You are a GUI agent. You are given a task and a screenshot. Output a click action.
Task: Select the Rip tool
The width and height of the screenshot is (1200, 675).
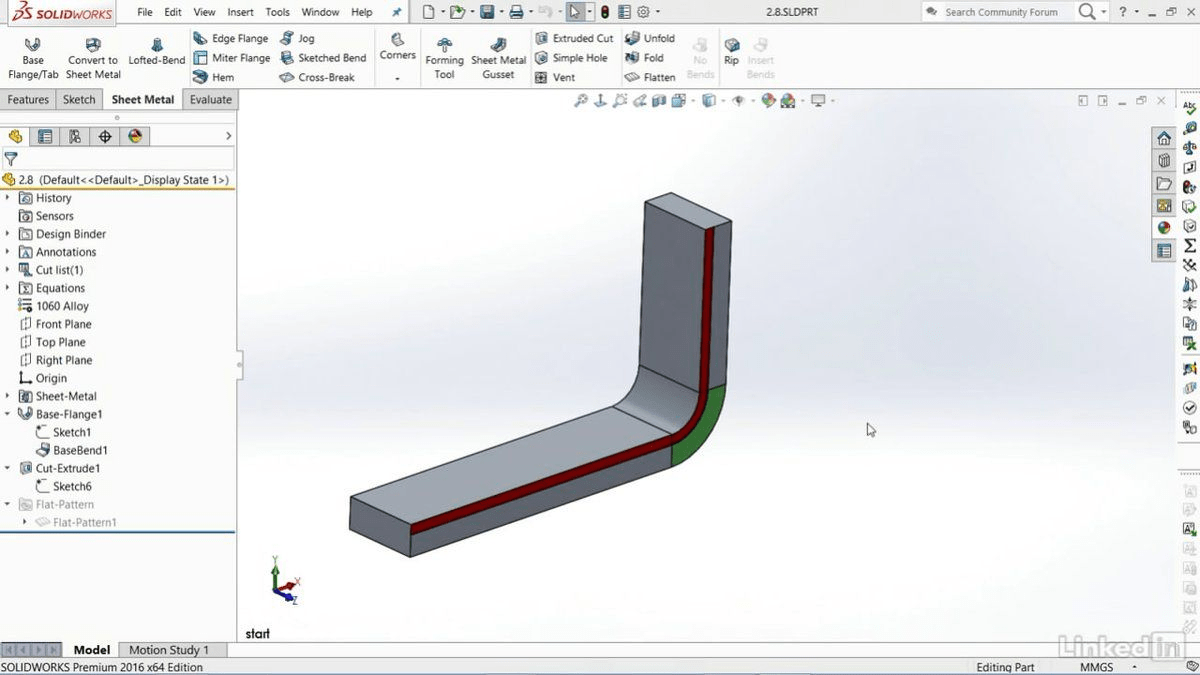pyautogui.click(x=731, y=52)
